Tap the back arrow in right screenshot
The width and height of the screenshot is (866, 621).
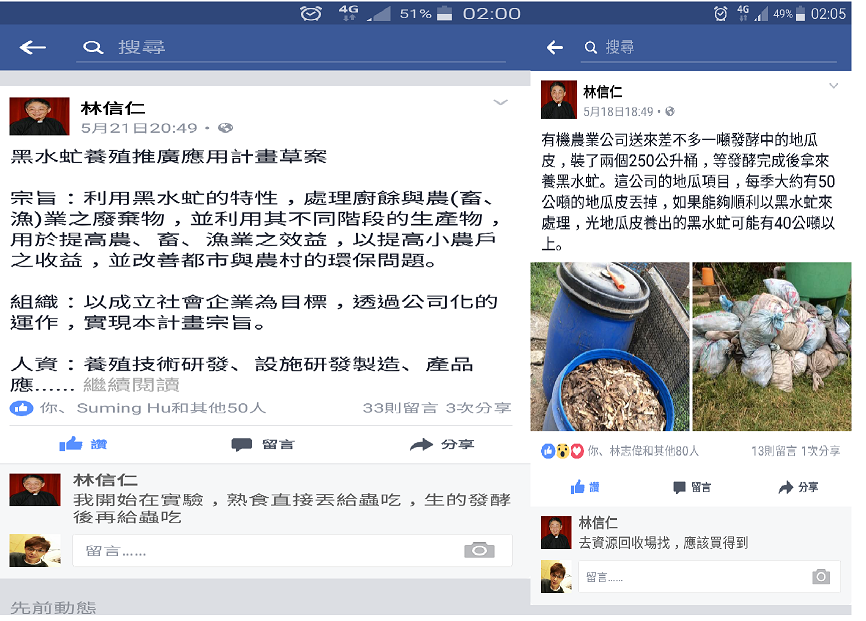[555, 48]
